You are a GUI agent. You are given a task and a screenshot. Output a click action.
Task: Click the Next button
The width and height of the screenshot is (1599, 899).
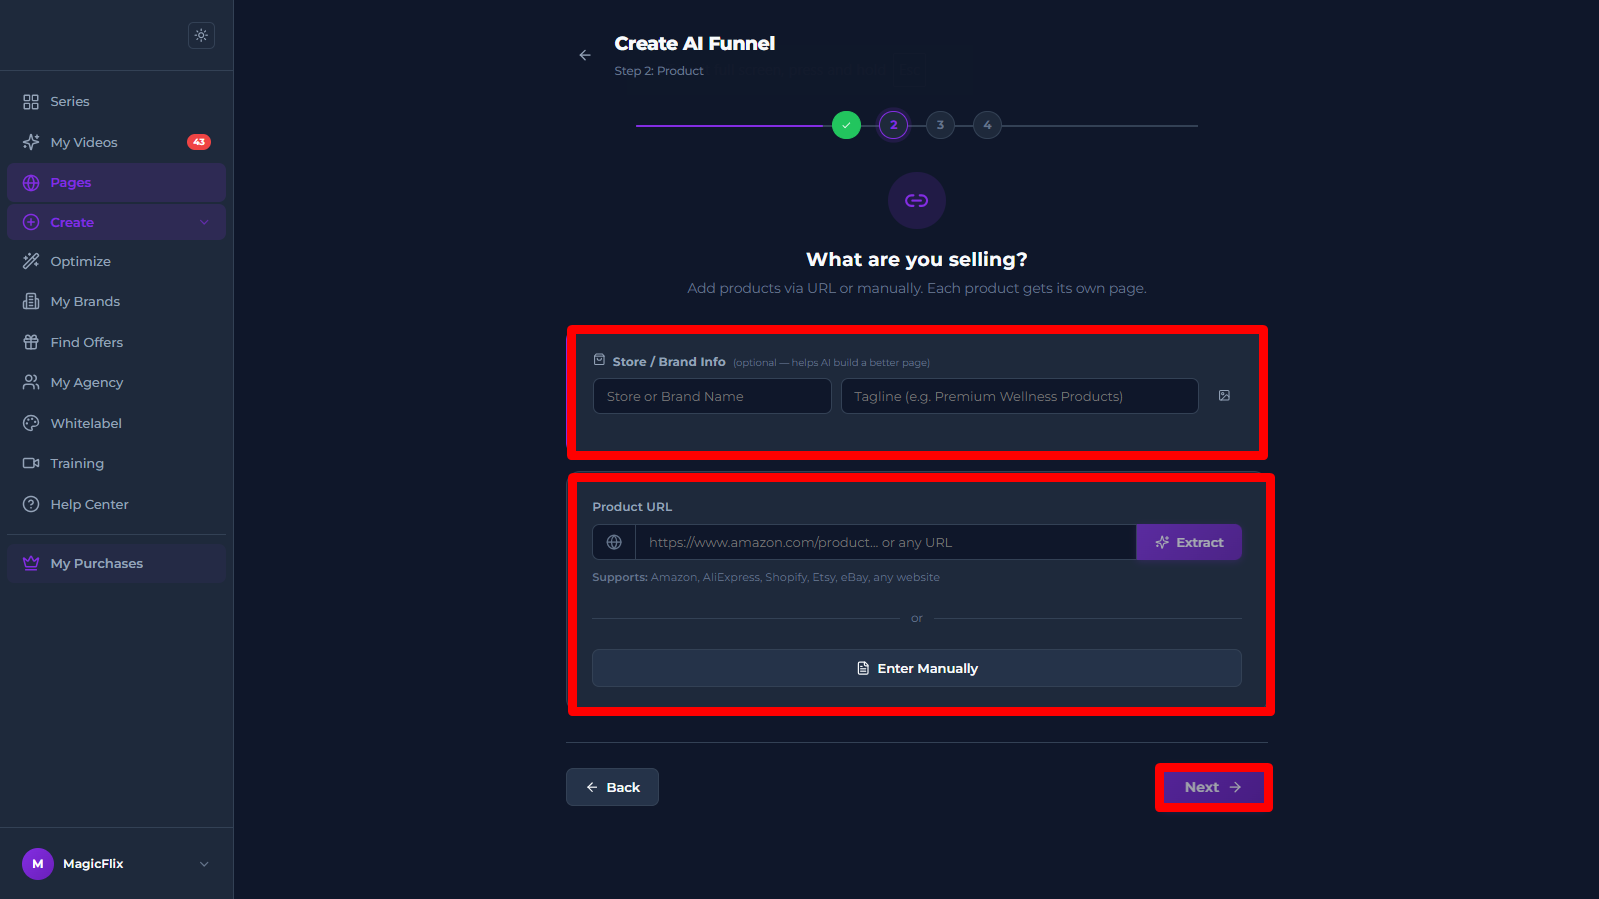pos(1213,787)
